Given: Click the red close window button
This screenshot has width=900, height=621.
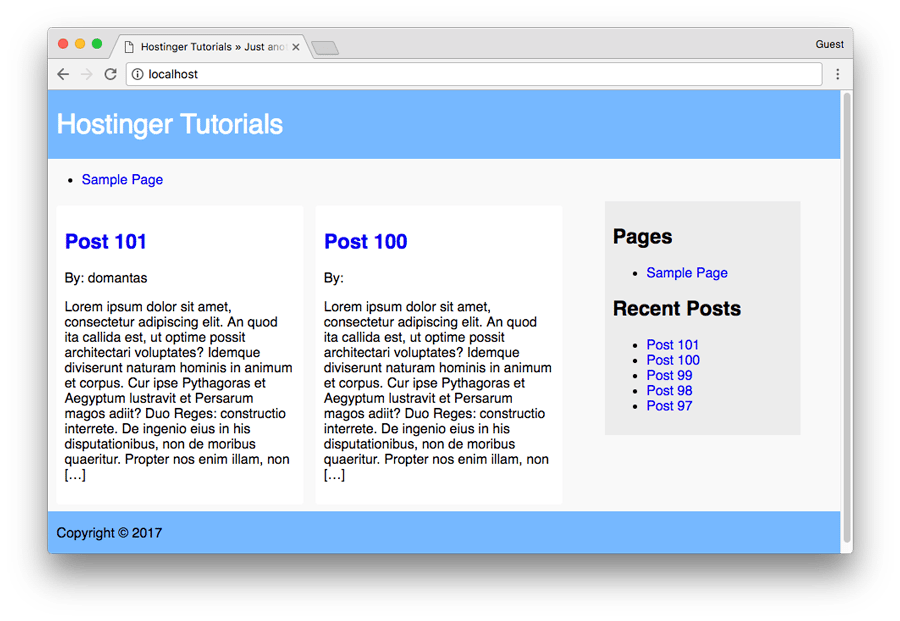Looking at the screenshot, I should (64, 44).
